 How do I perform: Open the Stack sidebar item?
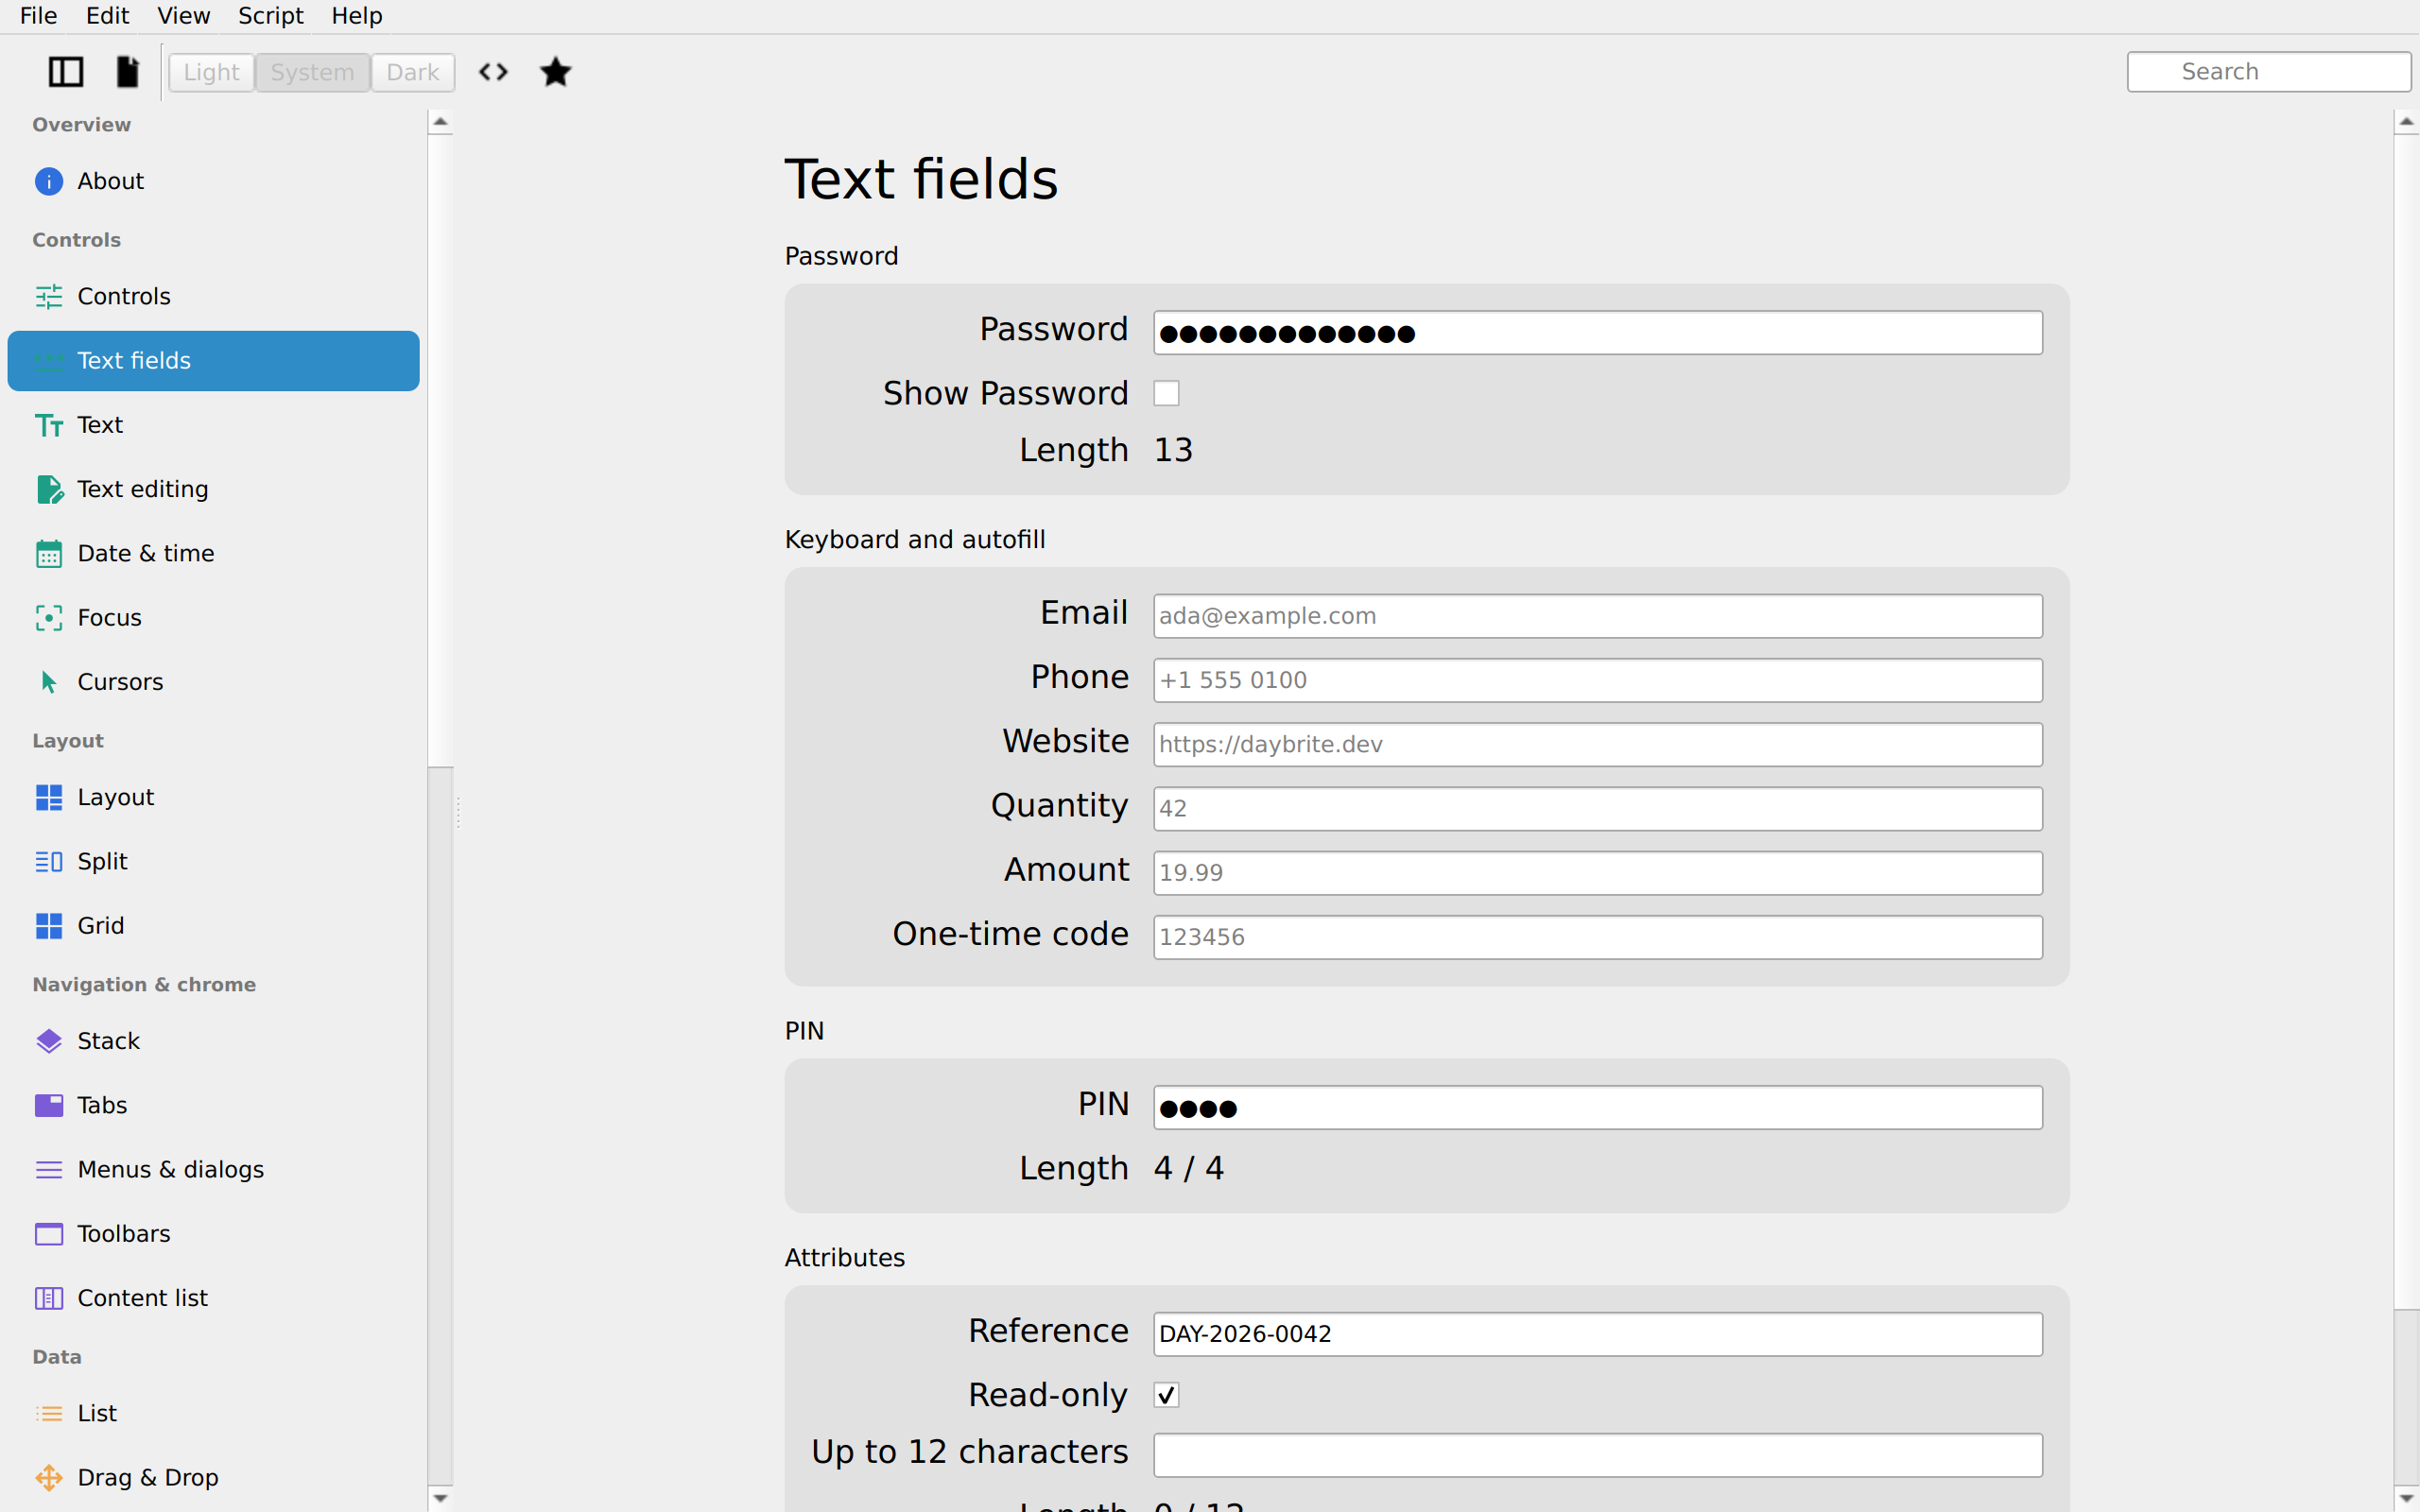(x=213, y=1041)
